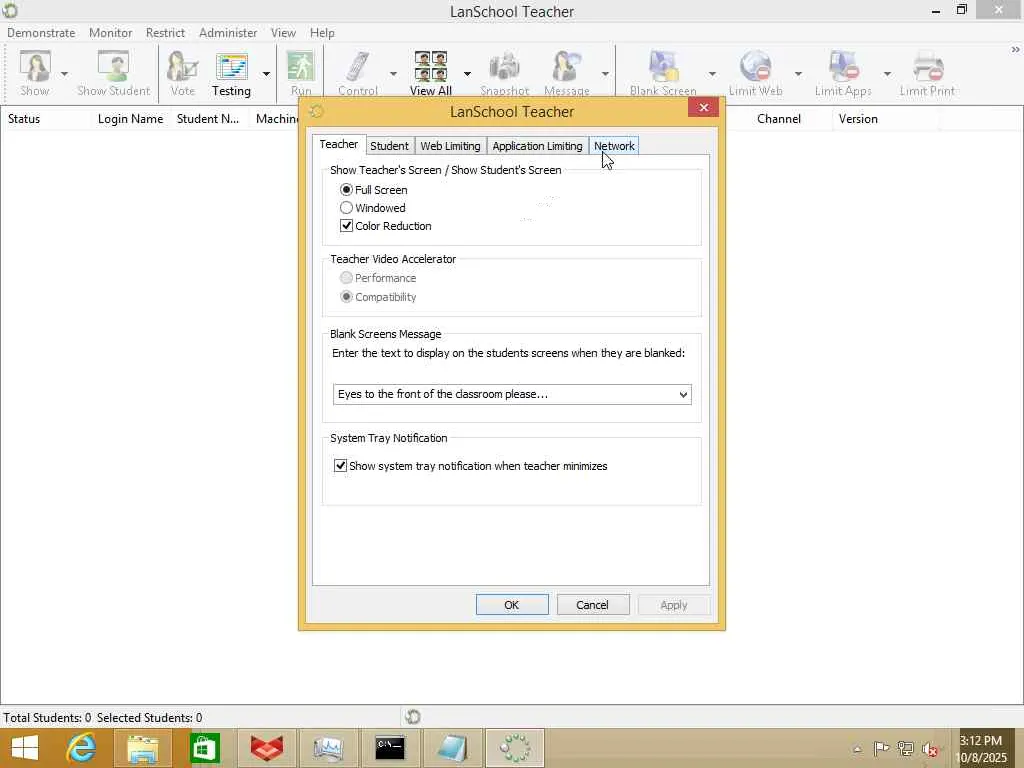Viewport: 1024px width, 768px height.
Task: Open the View menu
Action: click(283, 33)
